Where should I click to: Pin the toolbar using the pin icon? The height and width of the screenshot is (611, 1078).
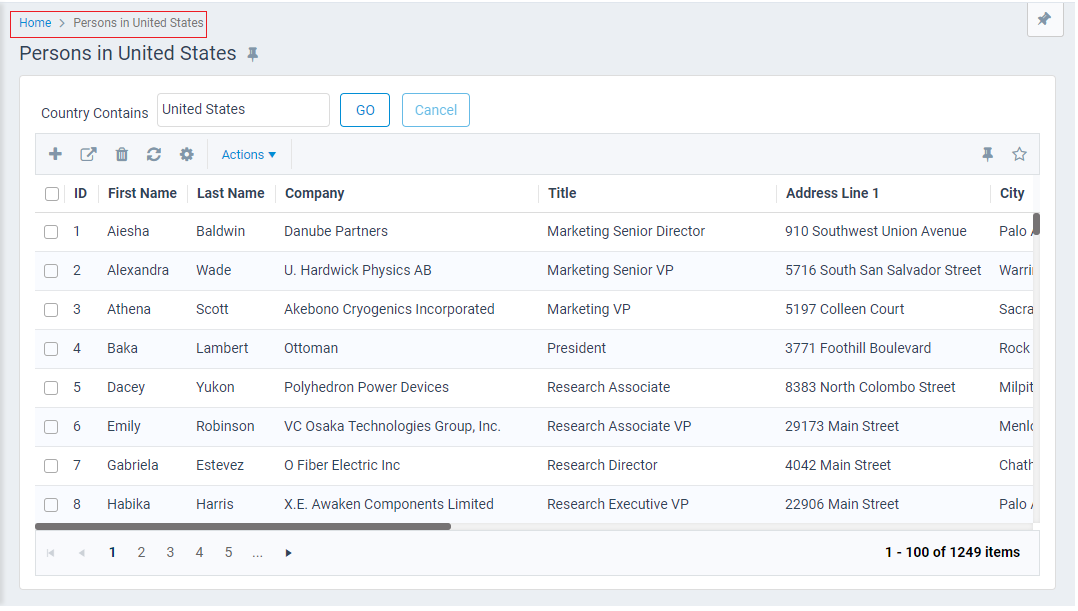coord(988,154)
